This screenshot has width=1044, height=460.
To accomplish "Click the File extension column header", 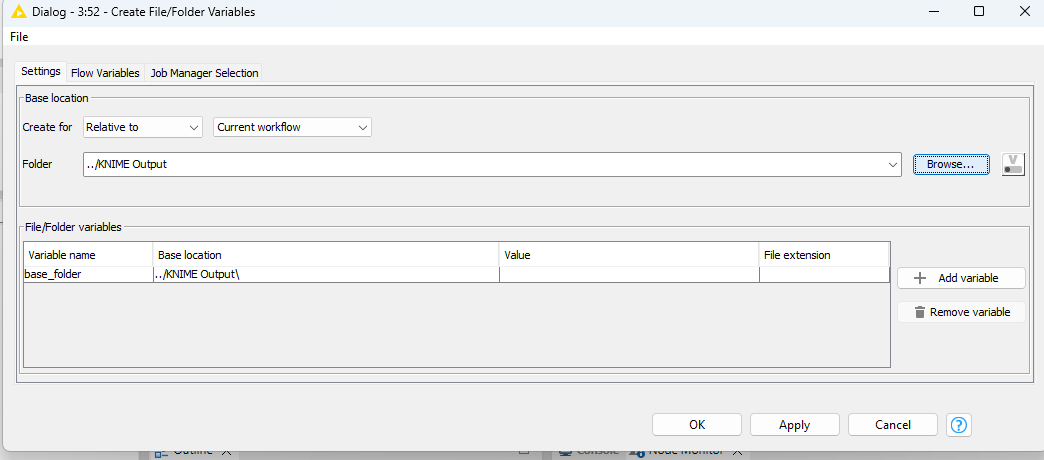I will pos(823,255).
